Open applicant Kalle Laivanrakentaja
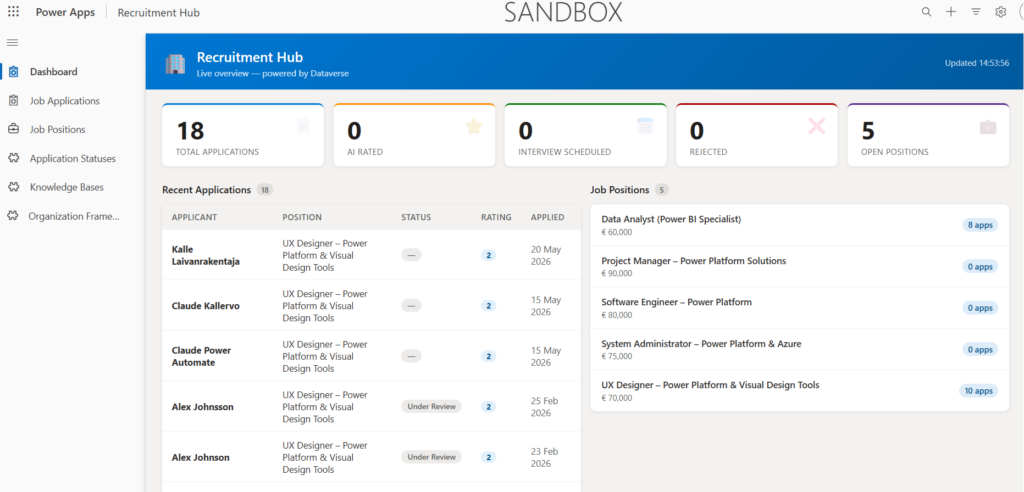The image size is (1024, 492). 206,255
